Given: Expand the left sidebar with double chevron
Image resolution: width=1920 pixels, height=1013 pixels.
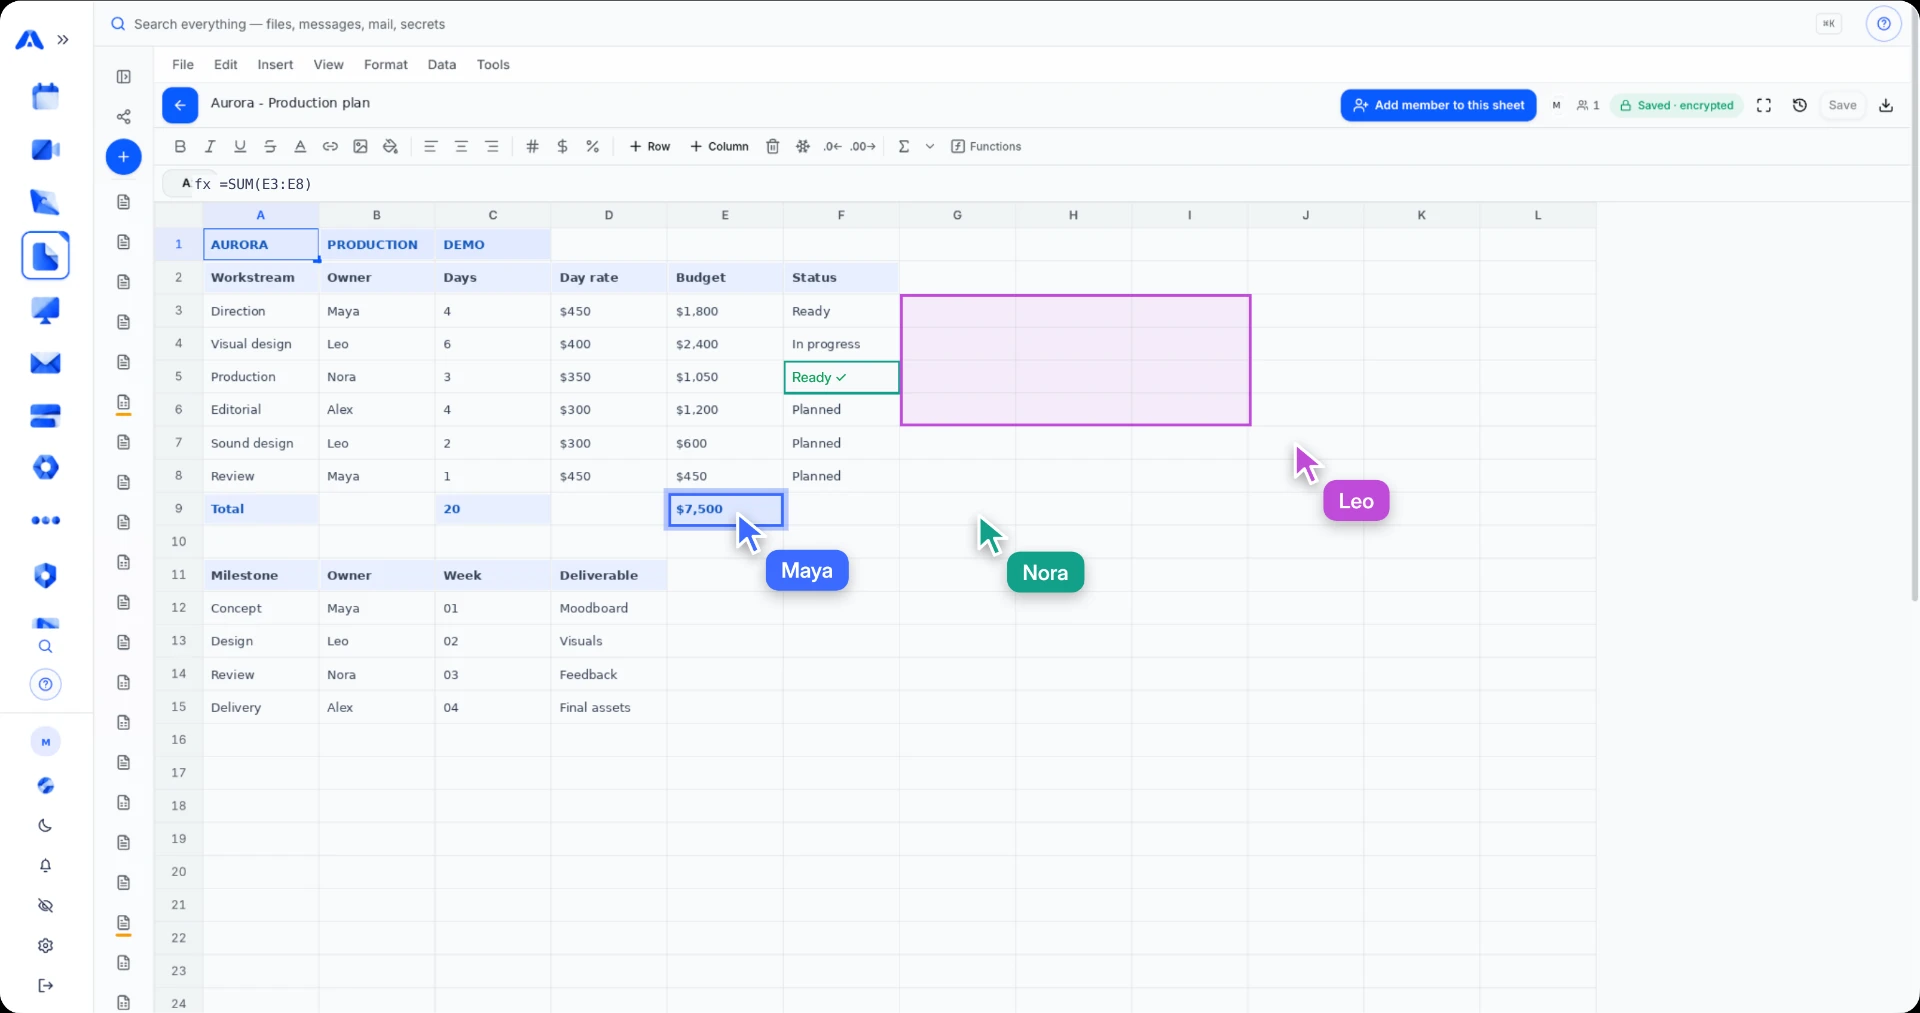Looking at the screenshot, I should [x=63, y=40].
